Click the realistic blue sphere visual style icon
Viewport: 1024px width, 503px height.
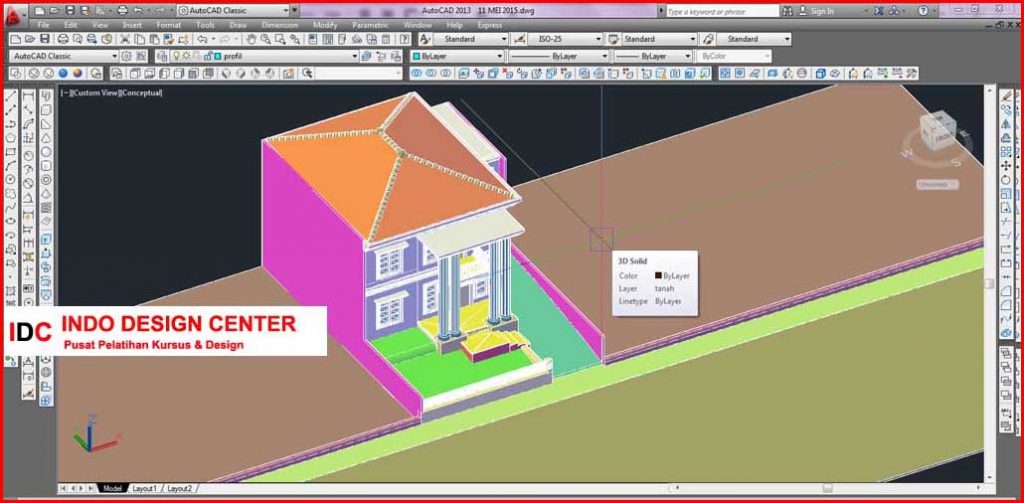tap(63, 73)
